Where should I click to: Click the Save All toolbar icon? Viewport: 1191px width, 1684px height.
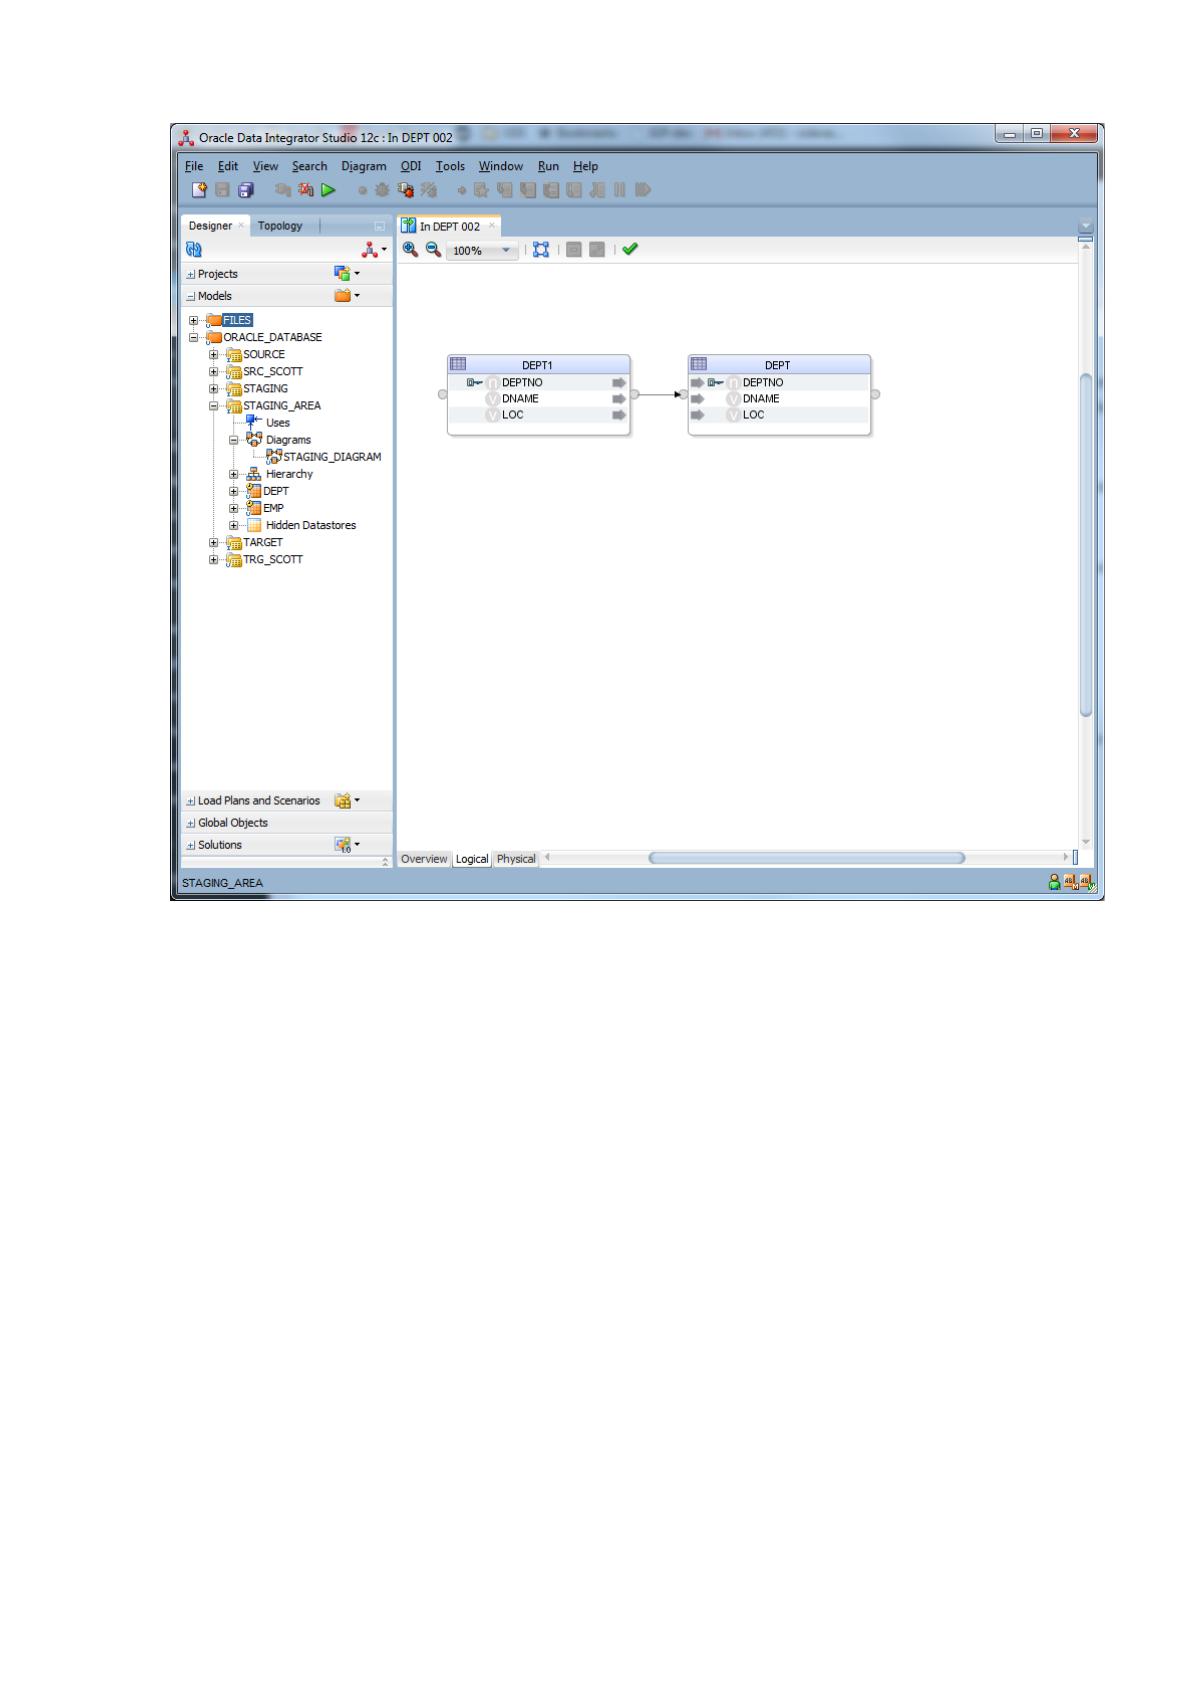point(246,189)
